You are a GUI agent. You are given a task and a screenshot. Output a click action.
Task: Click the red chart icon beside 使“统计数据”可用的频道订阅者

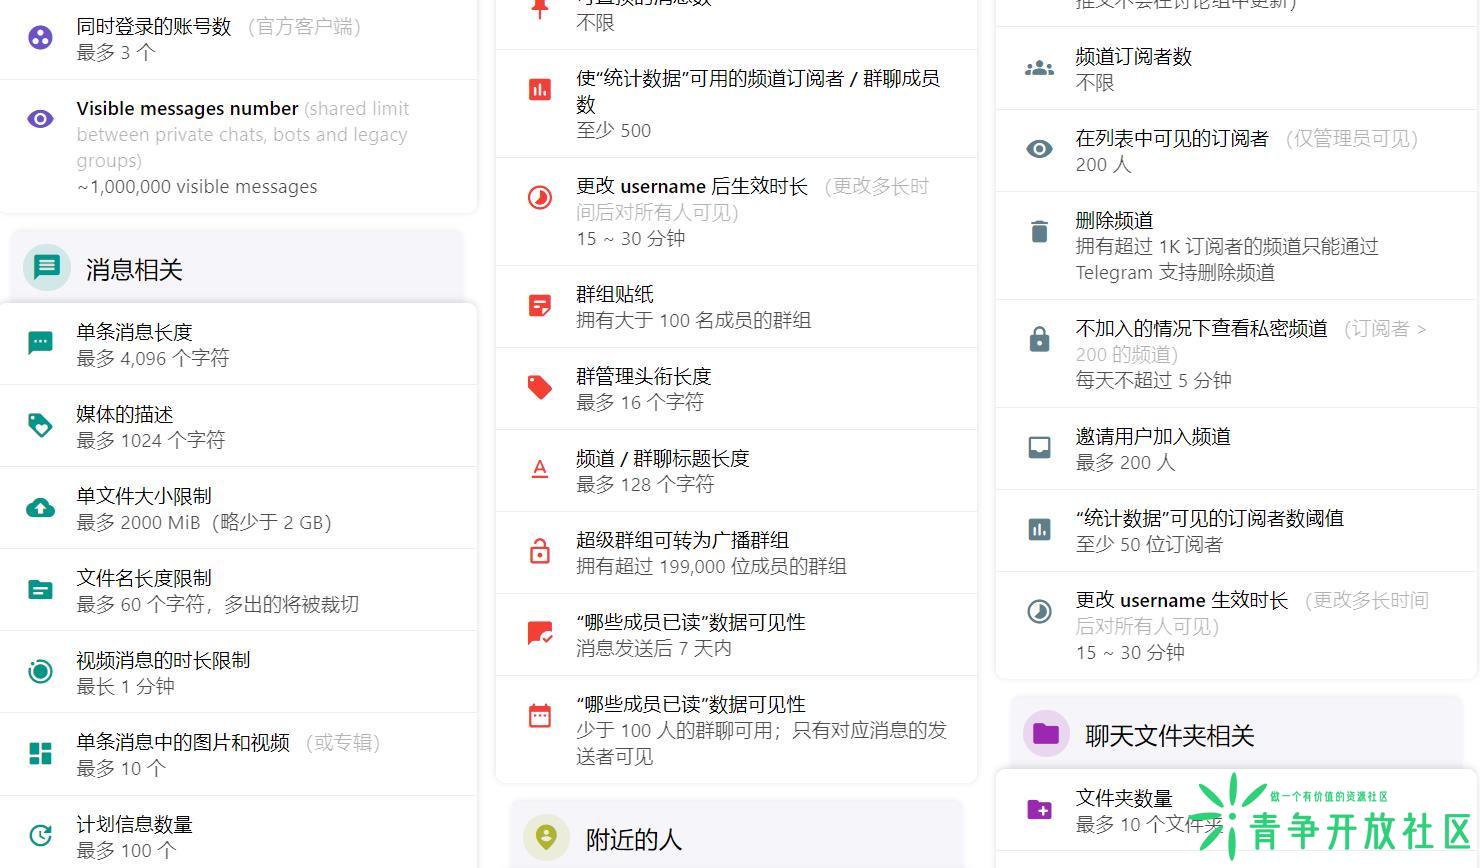[540, 90]
